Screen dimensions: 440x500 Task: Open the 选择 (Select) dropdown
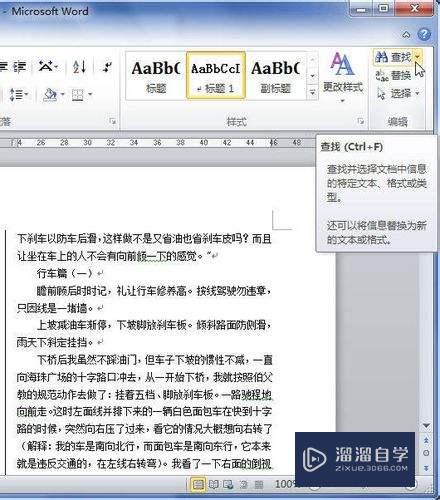(397, 94)
